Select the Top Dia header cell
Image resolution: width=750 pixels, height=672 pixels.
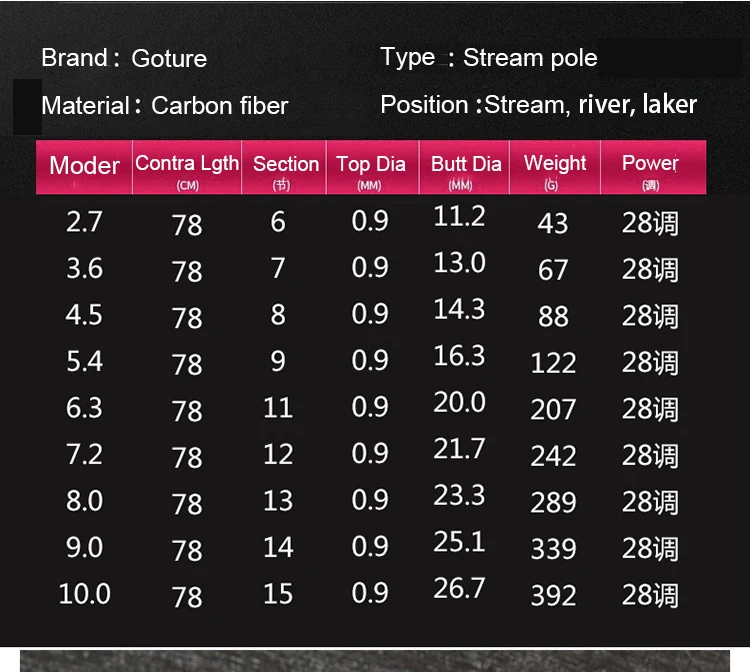[372, 167]
